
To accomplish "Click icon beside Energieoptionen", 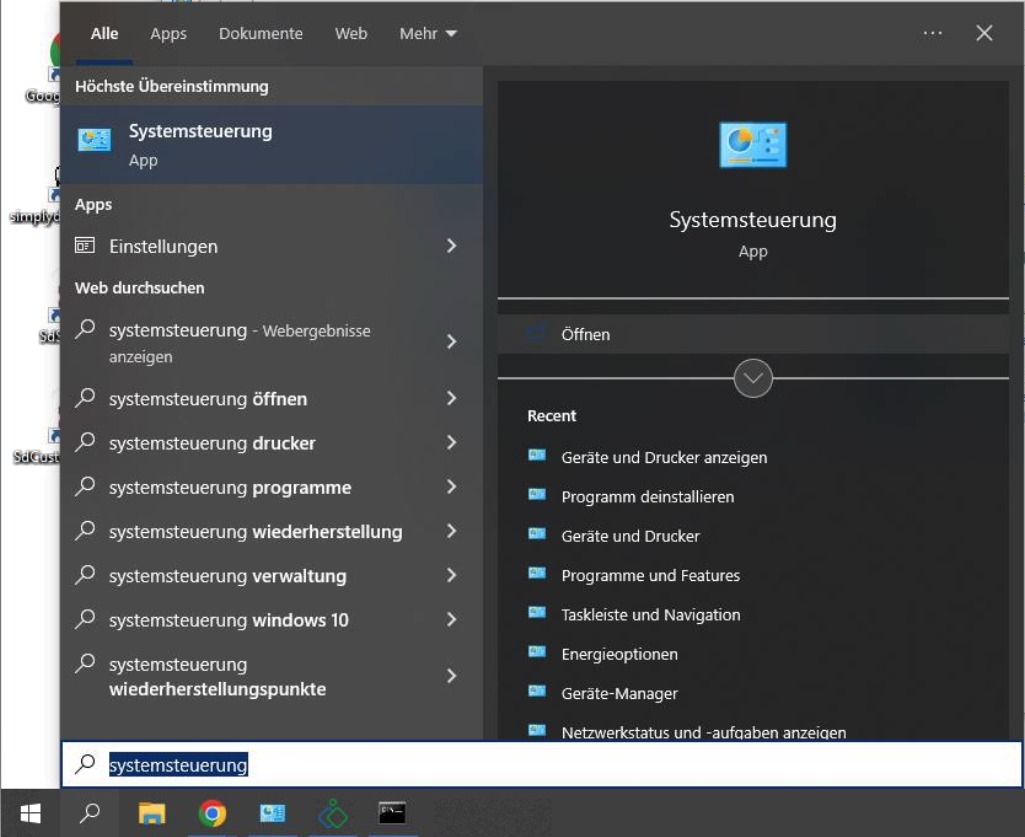I will point(537,652).
